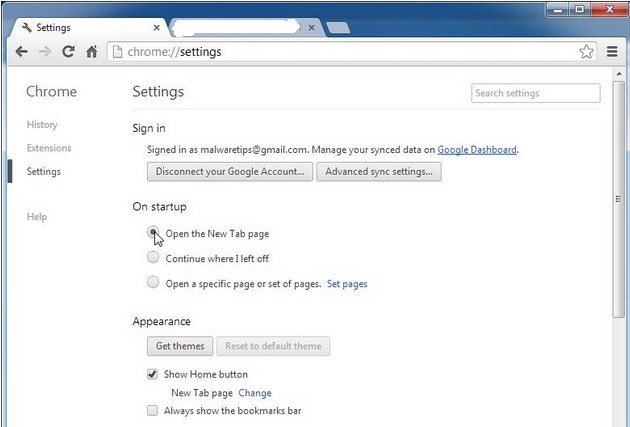Screen dimensions: 630x427
Task: Select Open the New Tab page
Action: (153, 232)
